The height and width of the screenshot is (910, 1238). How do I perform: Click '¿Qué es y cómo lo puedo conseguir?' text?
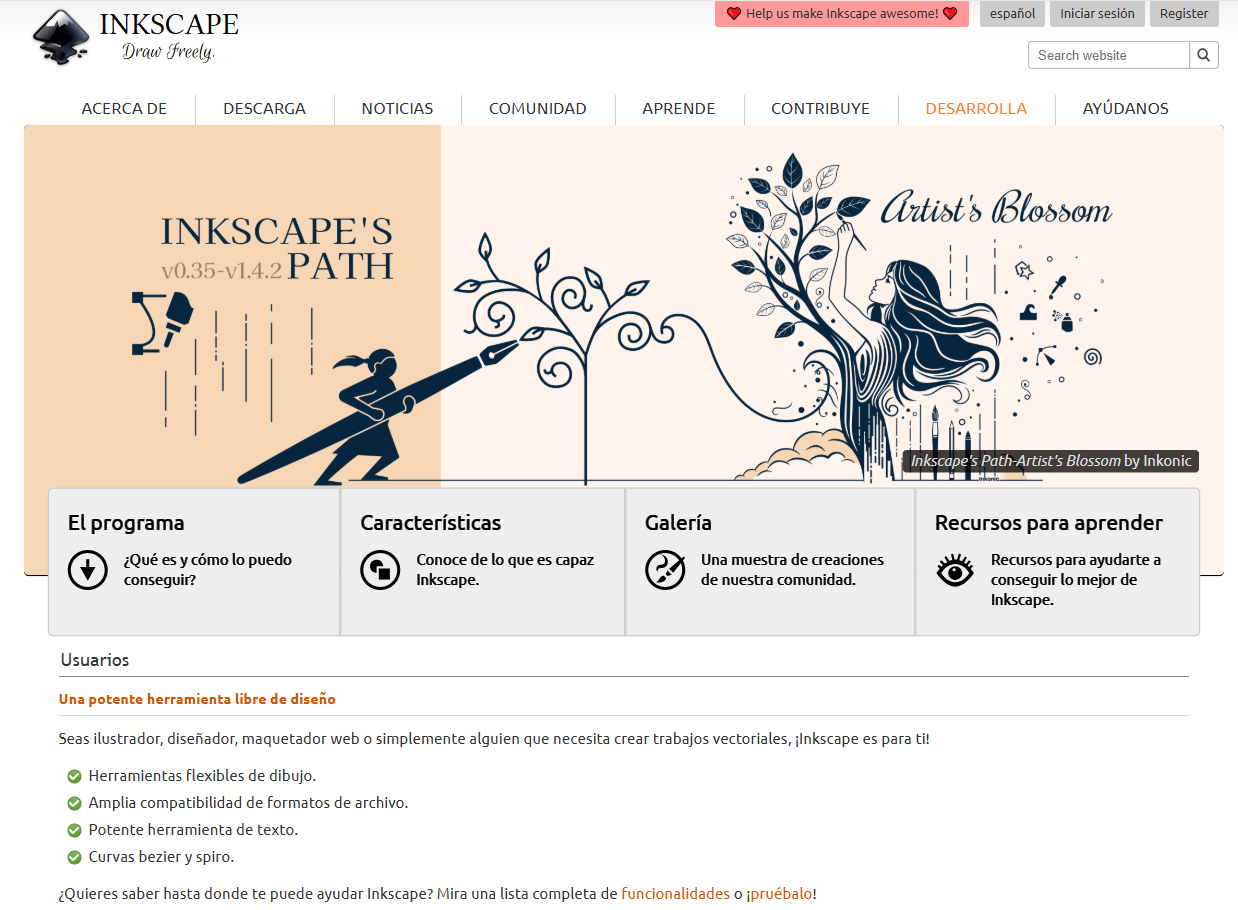pyautogui.click(x=208, y=569)
